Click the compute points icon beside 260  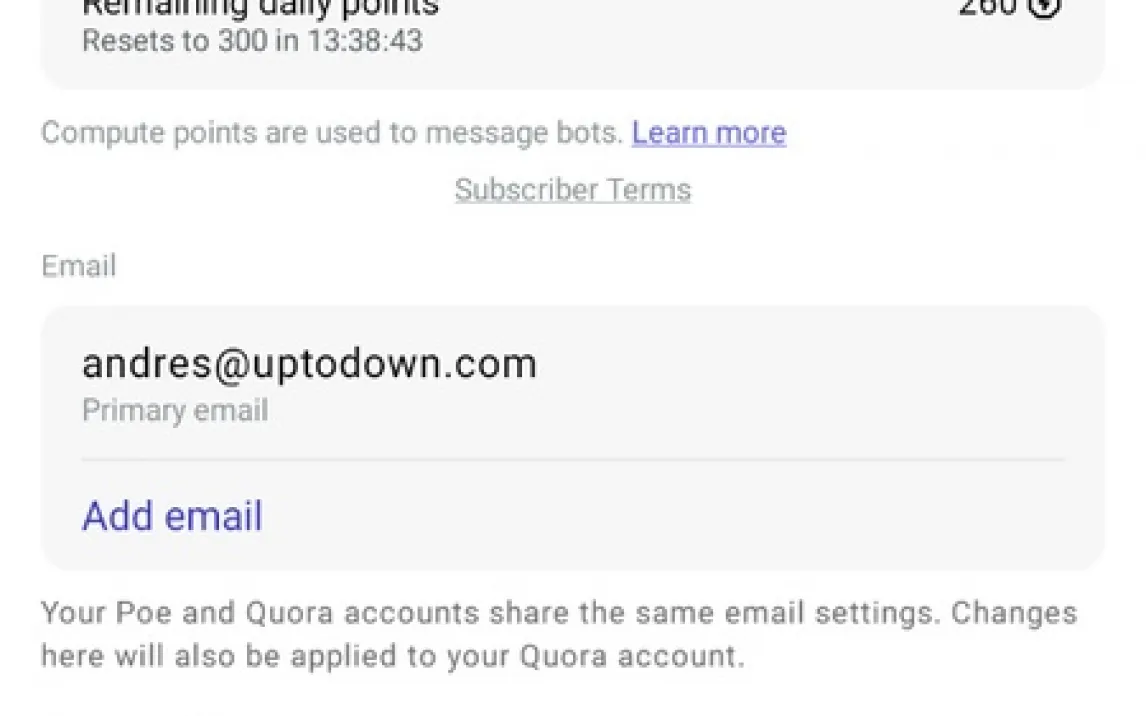point(1044,8)
